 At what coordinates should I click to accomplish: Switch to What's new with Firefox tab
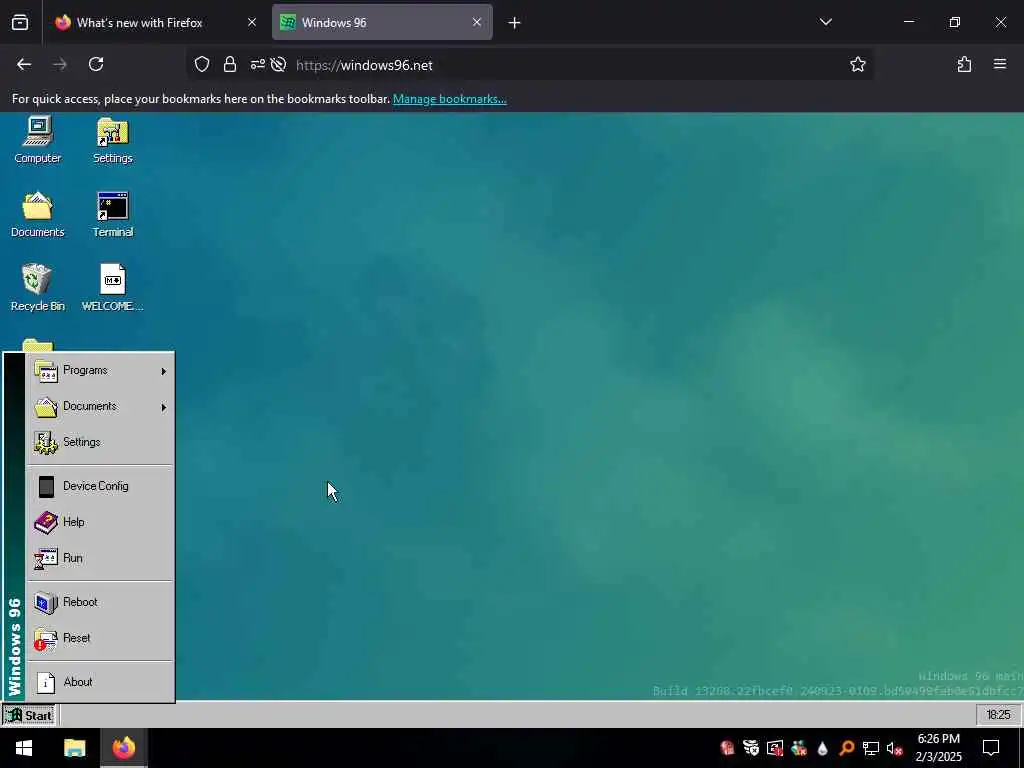[x=155, y=22]
